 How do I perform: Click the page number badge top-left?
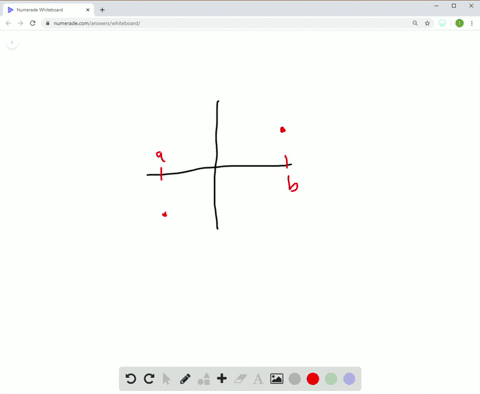point(12,43)
